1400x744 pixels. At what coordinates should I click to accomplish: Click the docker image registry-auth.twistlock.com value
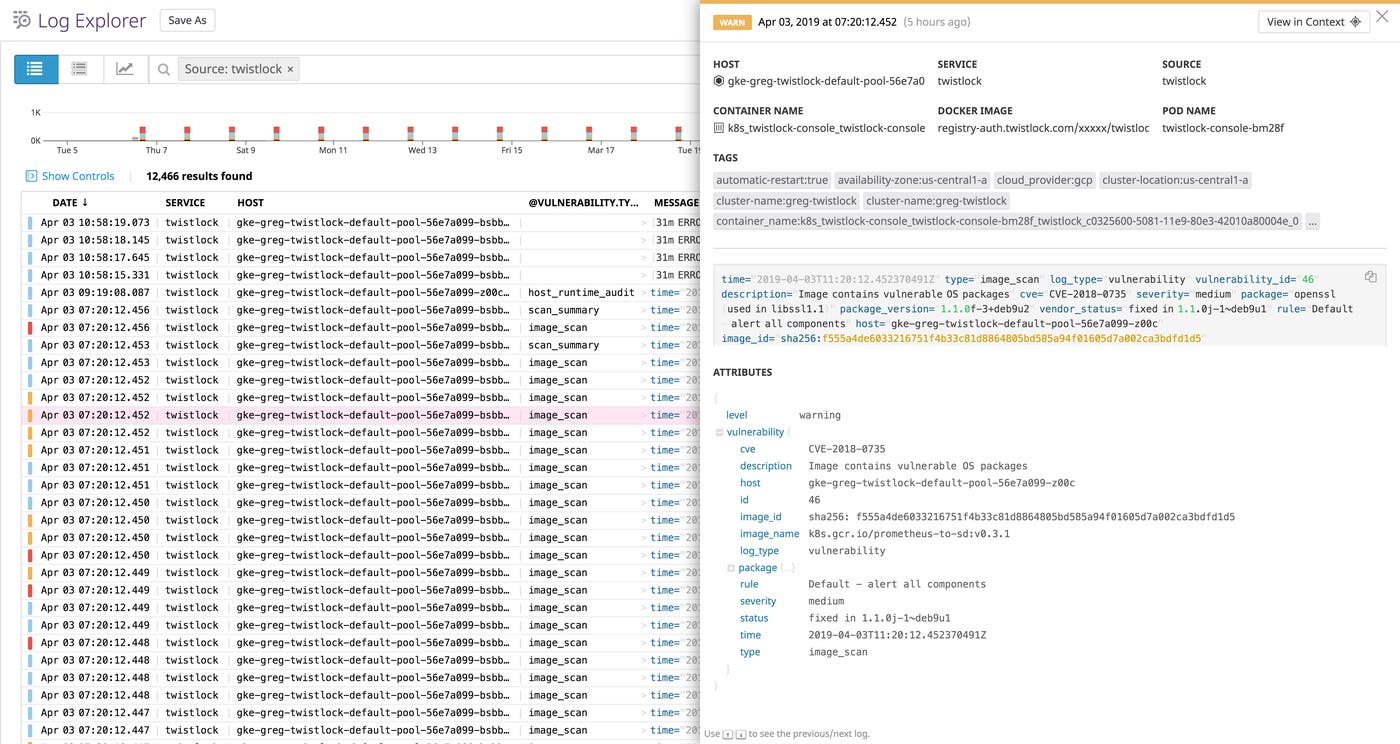pyautogui.click(x=1043, y=128)
